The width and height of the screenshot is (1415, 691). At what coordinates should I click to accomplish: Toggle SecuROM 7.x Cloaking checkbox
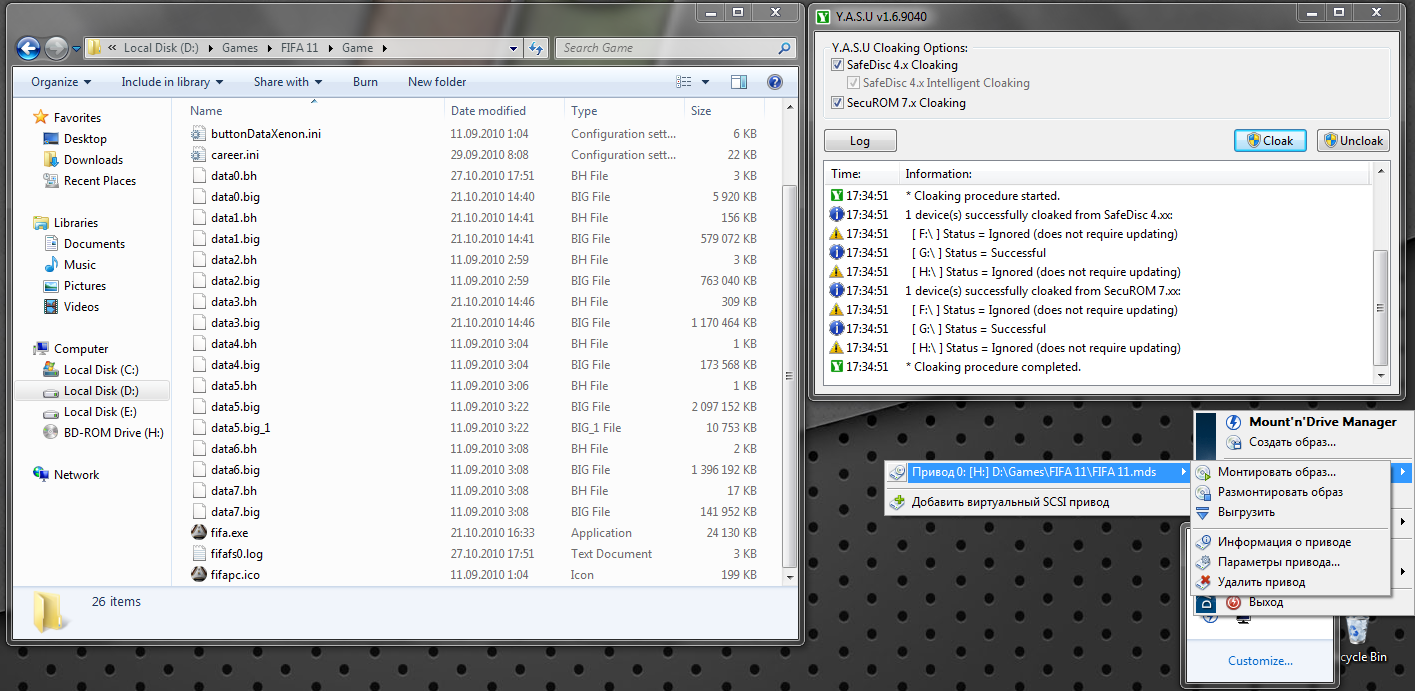[x=837, y=103]
